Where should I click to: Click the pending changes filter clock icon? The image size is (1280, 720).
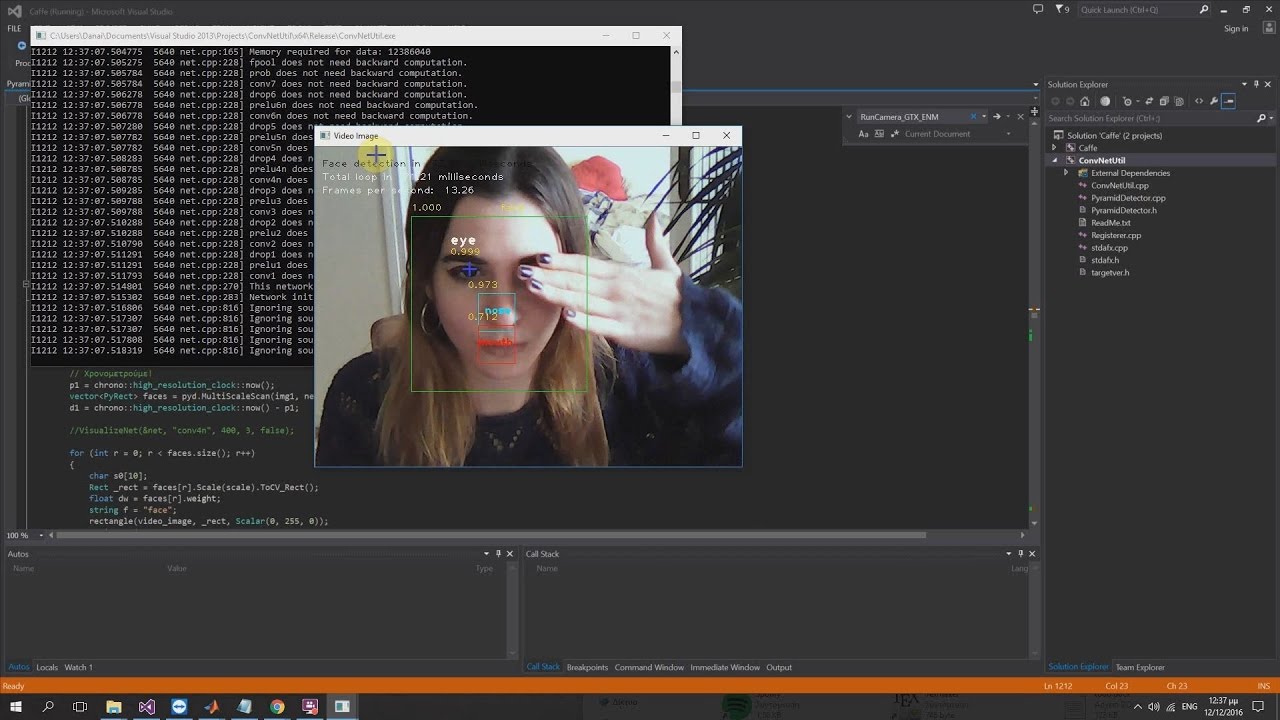point(1128,101)
